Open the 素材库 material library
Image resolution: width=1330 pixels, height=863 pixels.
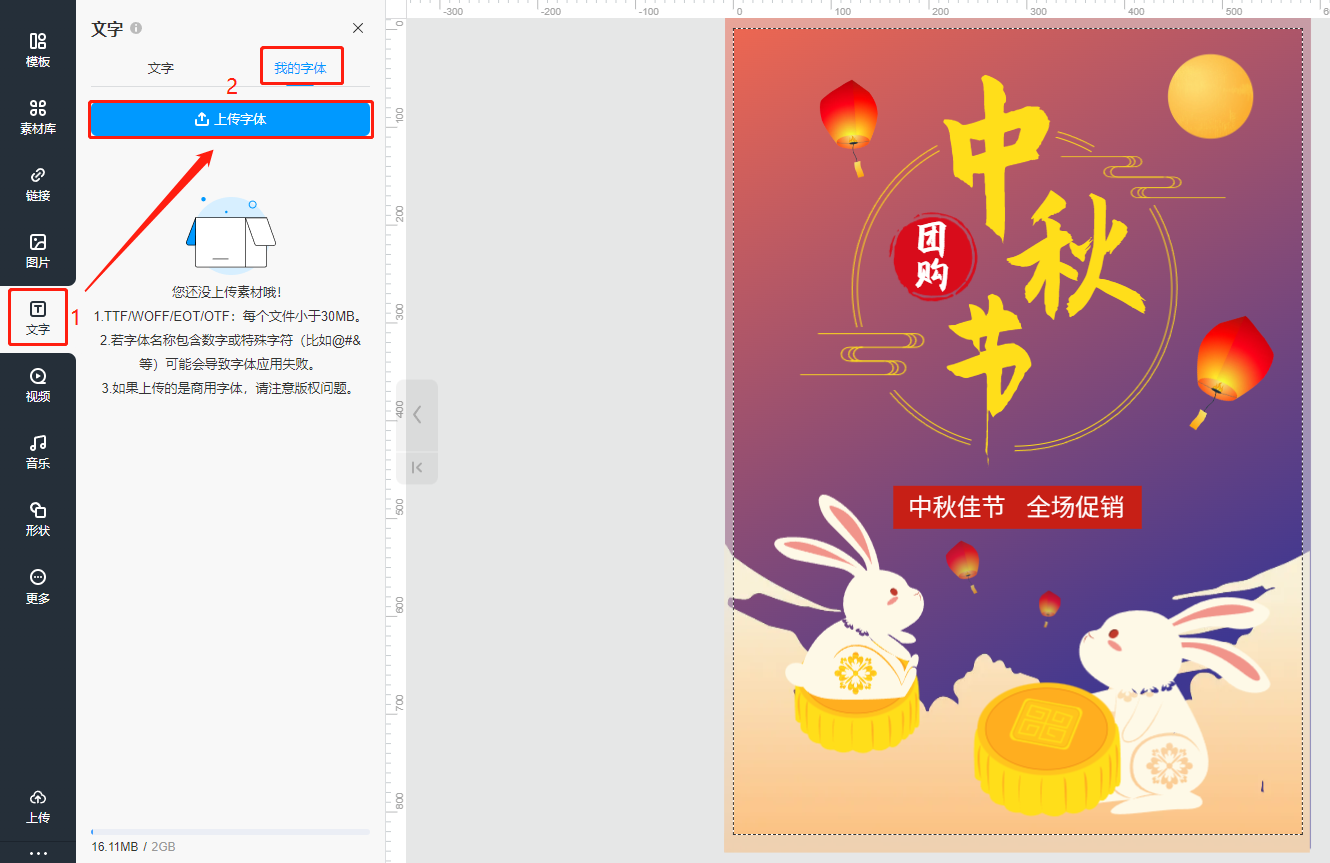click(x=38, y=116)
